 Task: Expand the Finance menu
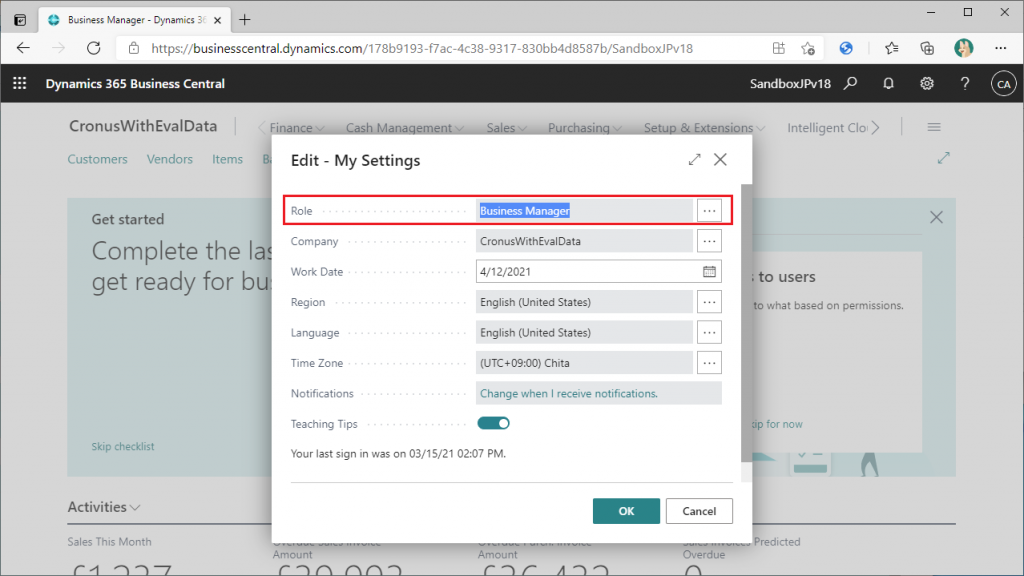click(x=297, y=128)
